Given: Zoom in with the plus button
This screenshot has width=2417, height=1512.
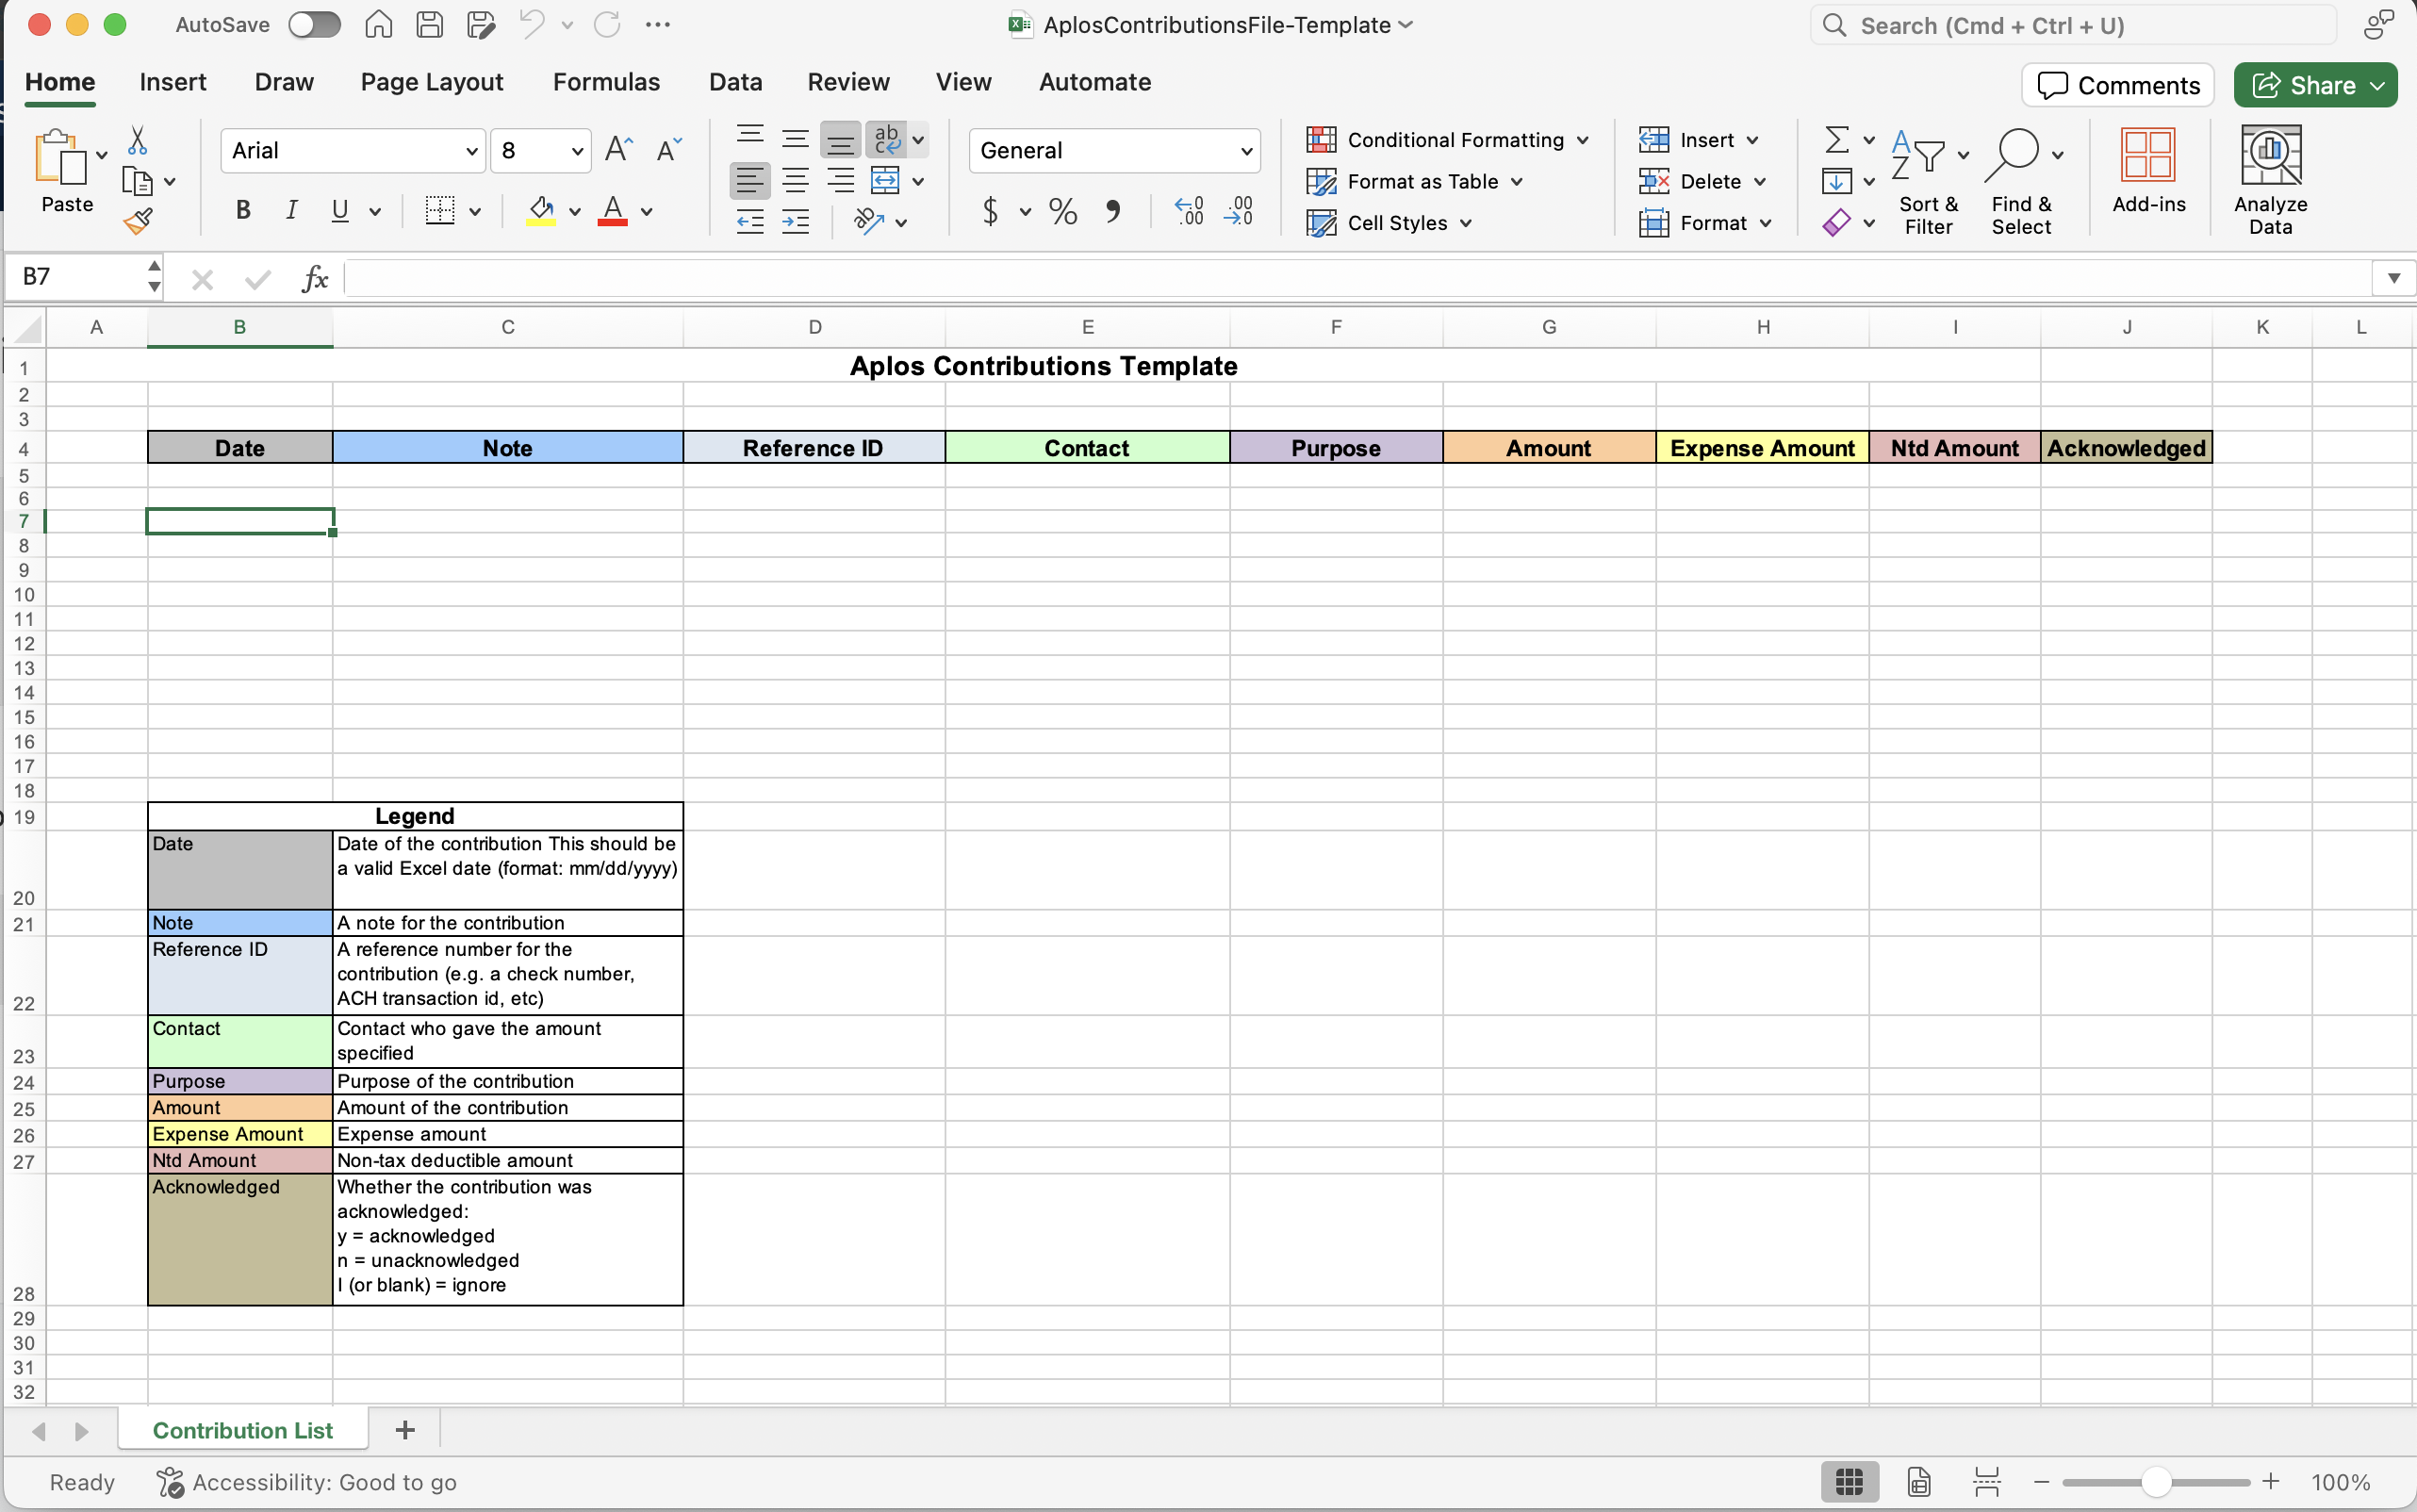Looking at the screenshot, I should tap(2270, 1482).
